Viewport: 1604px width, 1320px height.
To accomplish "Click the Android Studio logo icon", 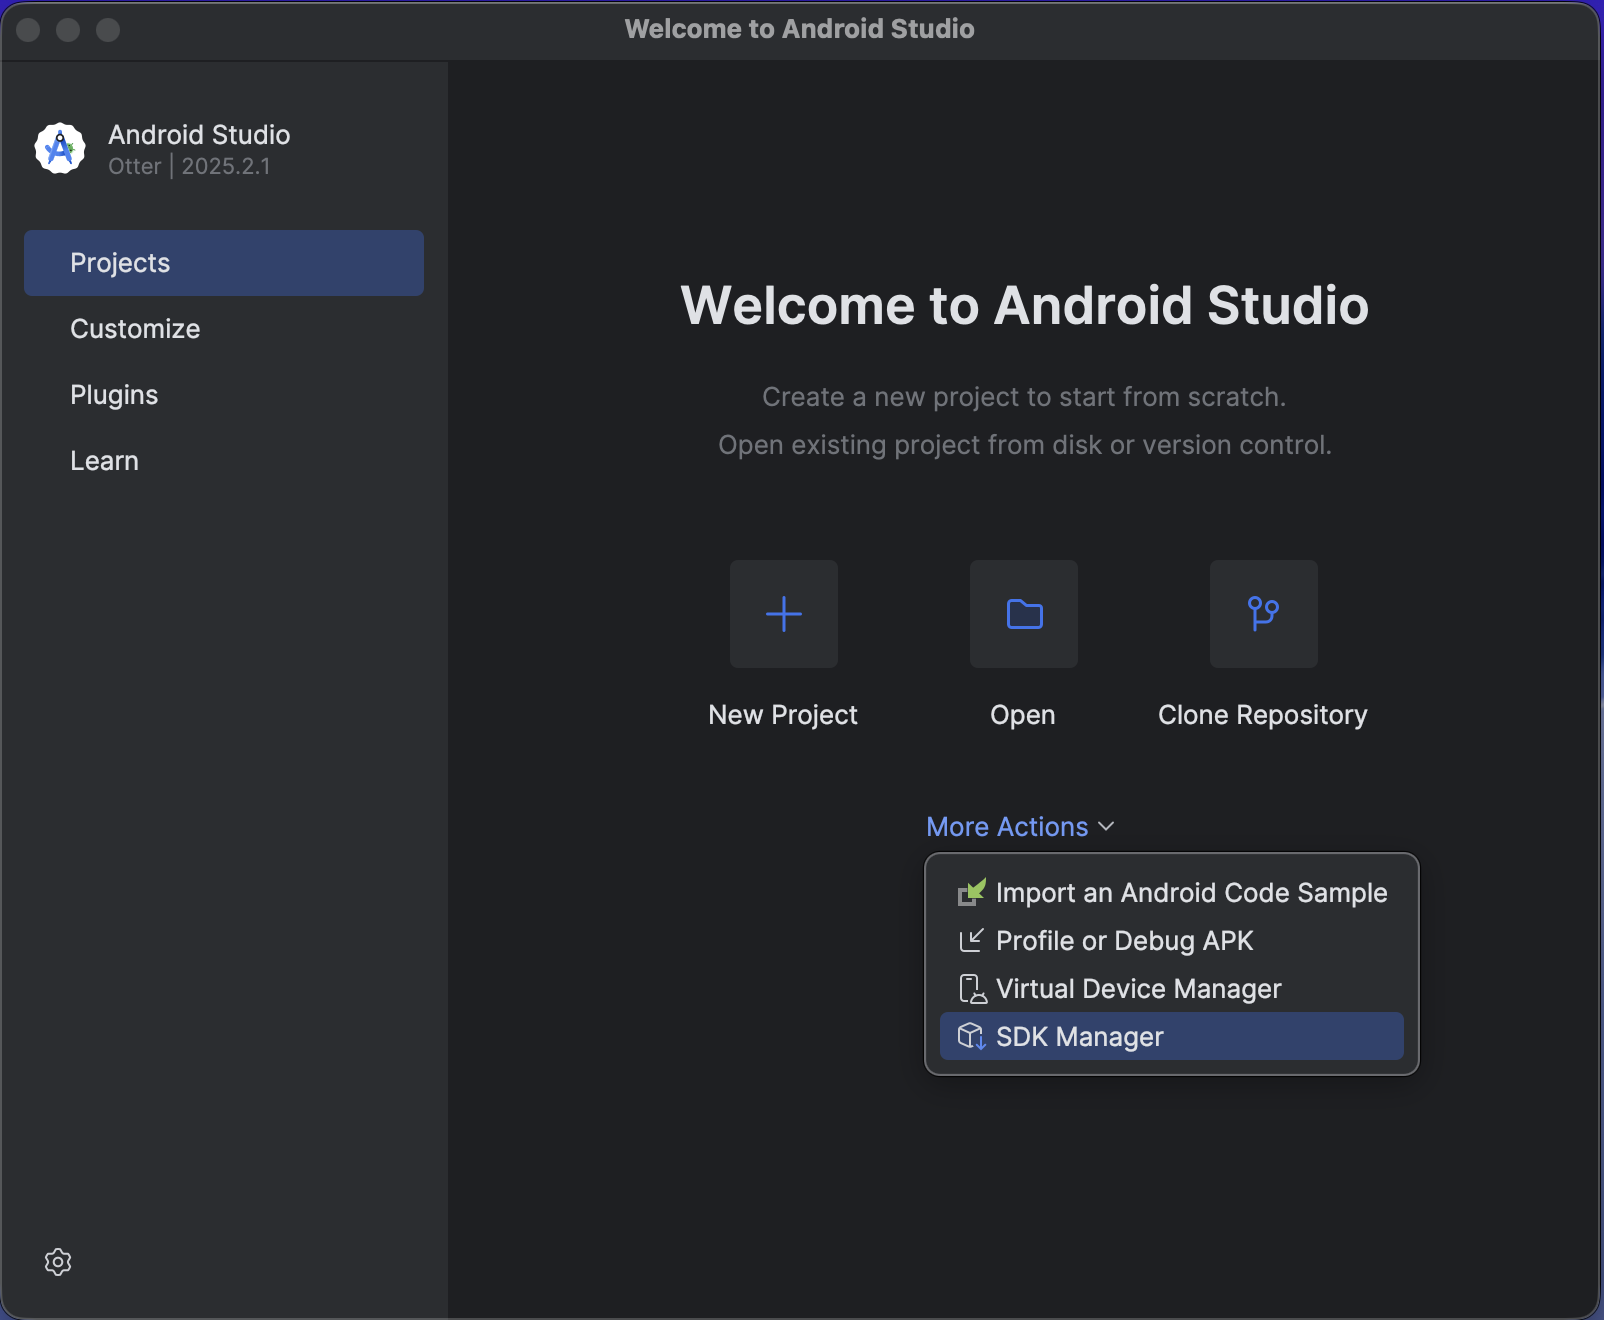I will click(x=60, y=148).
